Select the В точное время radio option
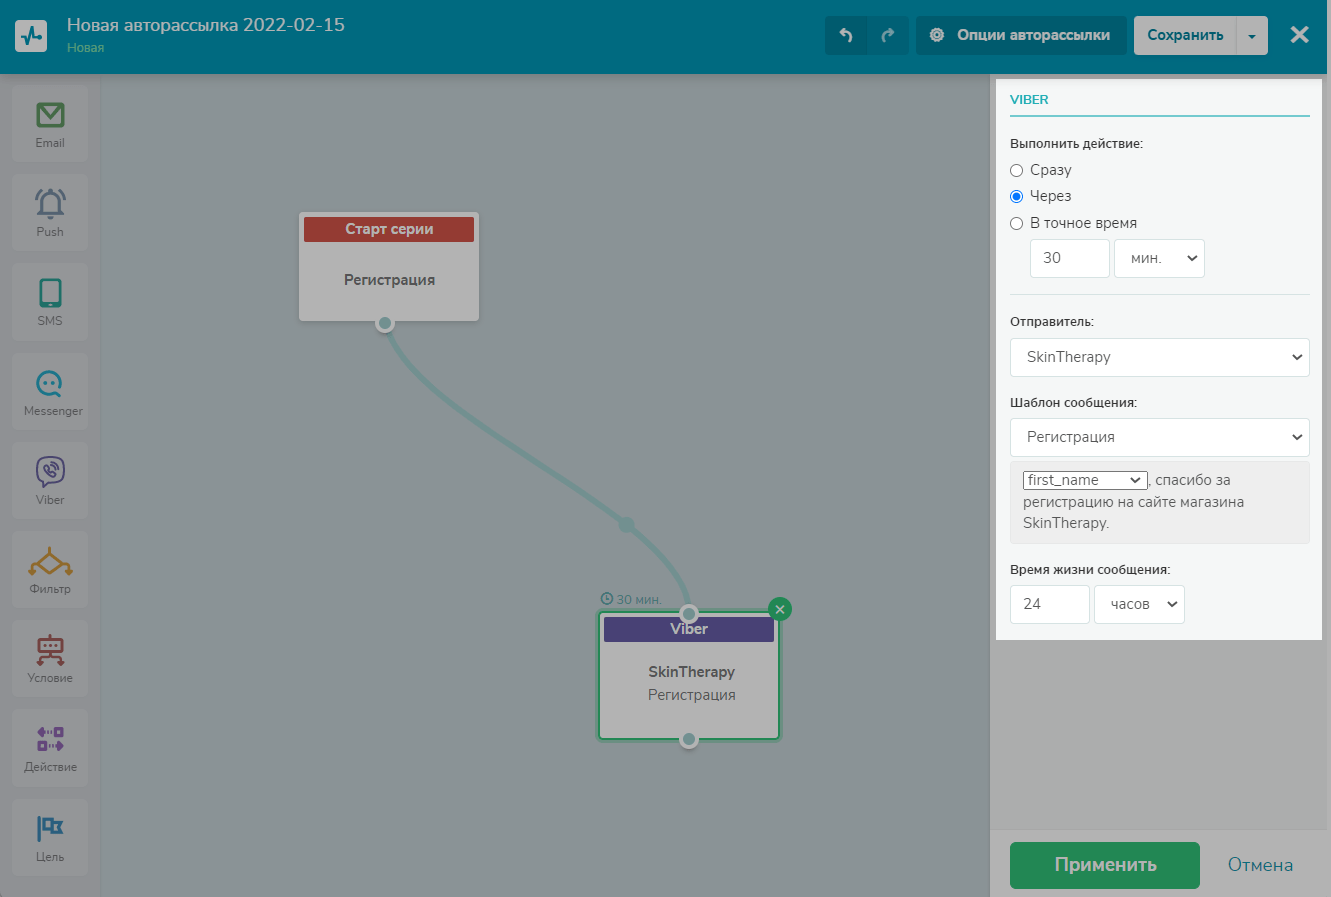The width and height of the screenshot is (1331, 897). pyautogui.click(x=1016, y=223)
